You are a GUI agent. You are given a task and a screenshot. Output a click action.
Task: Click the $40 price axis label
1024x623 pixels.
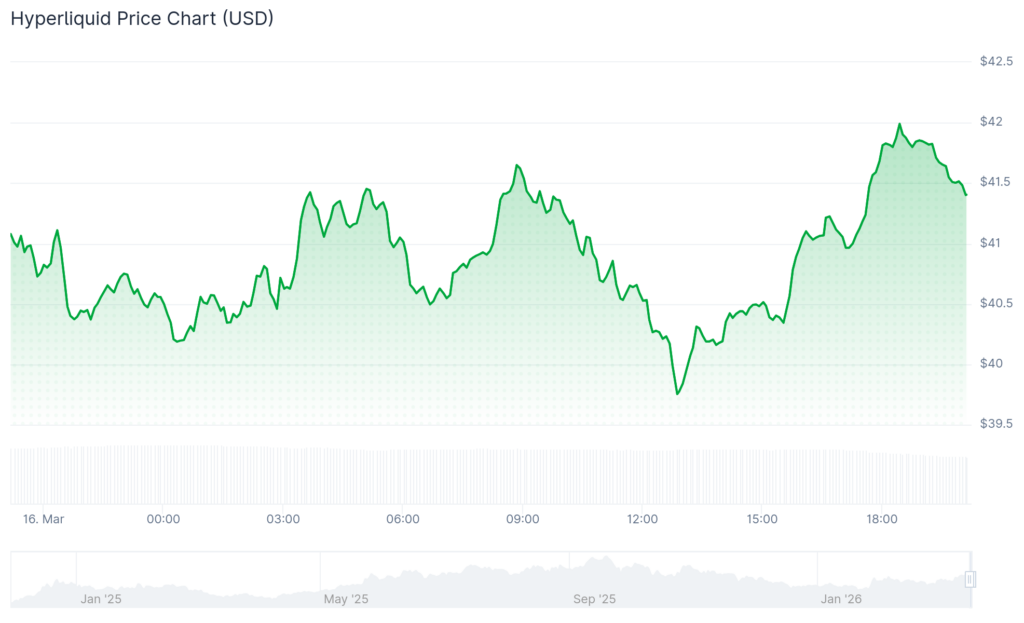coord(991,364)
